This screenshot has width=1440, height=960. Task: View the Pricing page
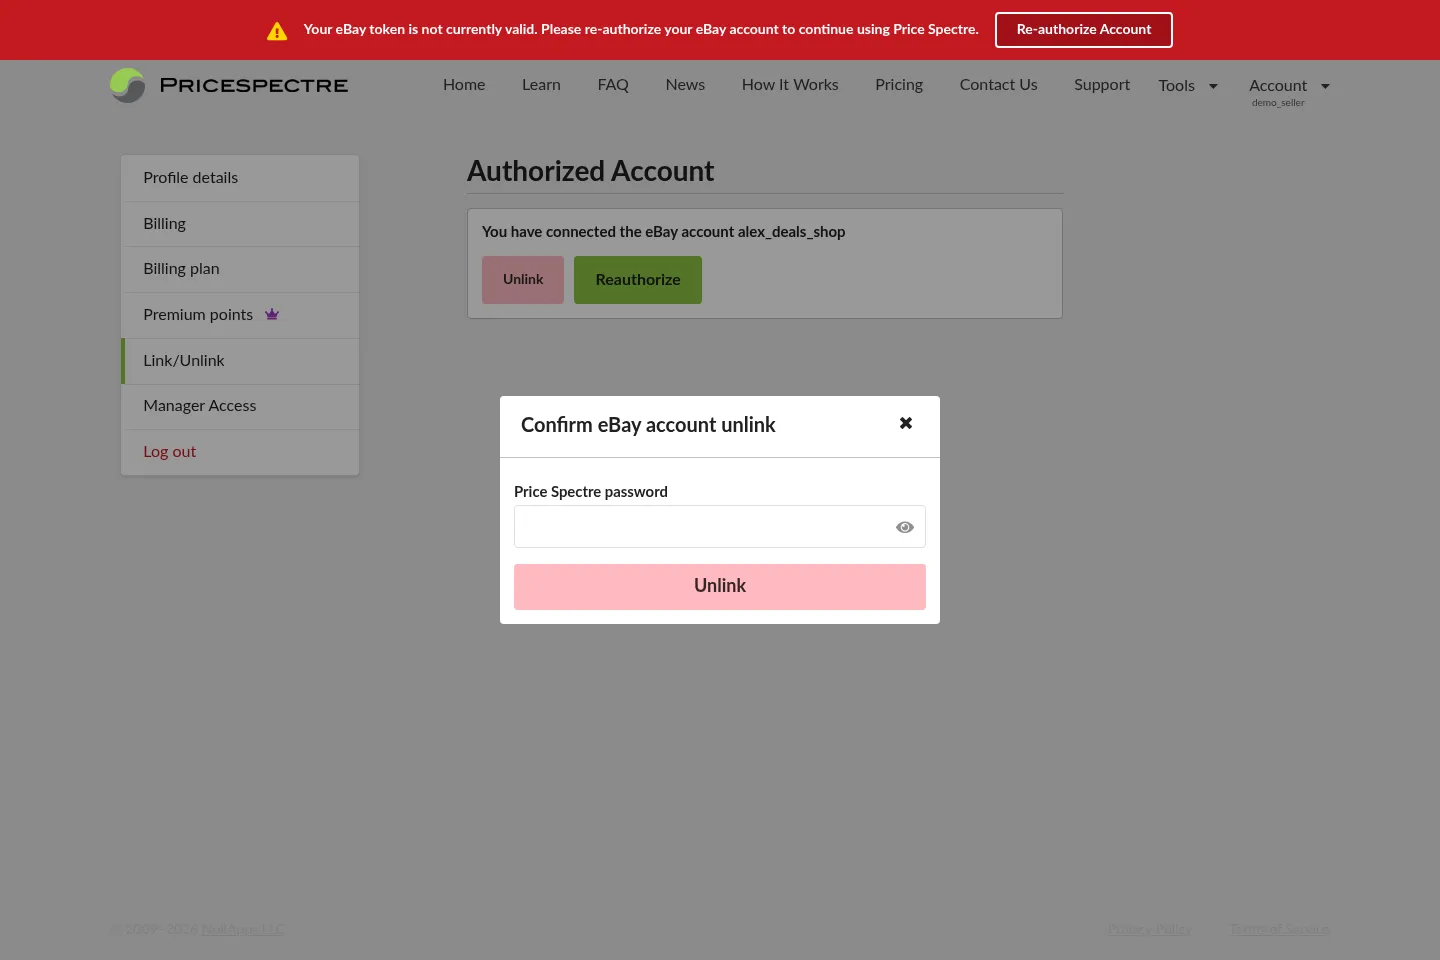(899, 85)
